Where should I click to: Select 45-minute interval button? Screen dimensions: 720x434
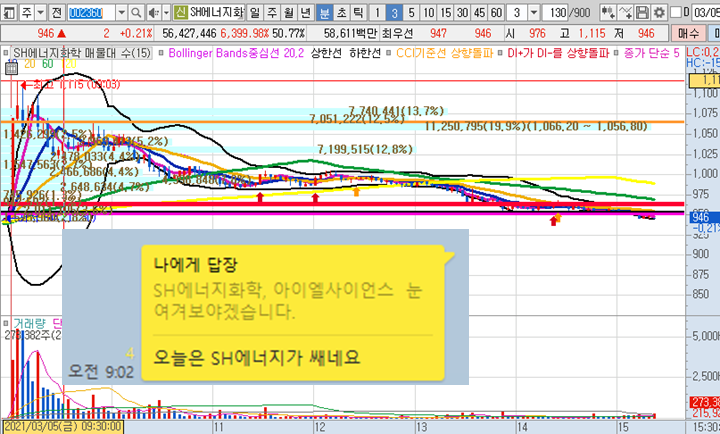point(479,12)
